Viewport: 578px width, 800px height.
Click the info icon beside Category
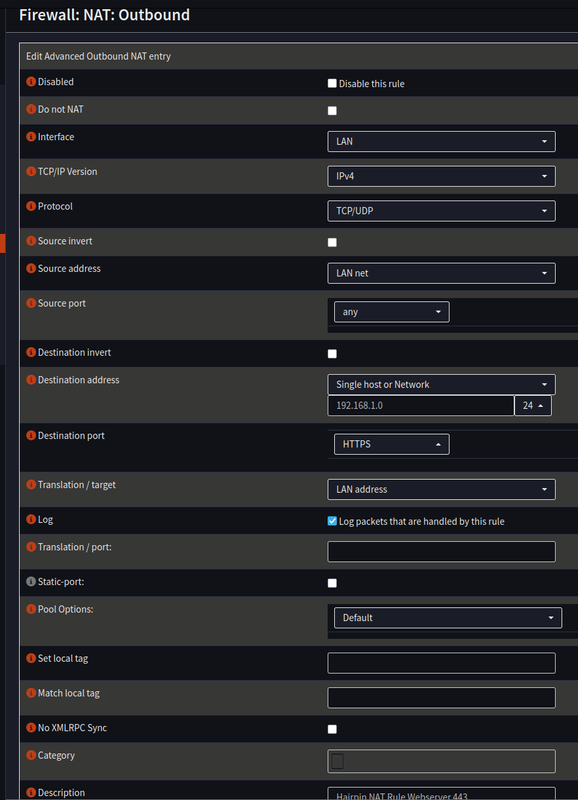(31, 755)
